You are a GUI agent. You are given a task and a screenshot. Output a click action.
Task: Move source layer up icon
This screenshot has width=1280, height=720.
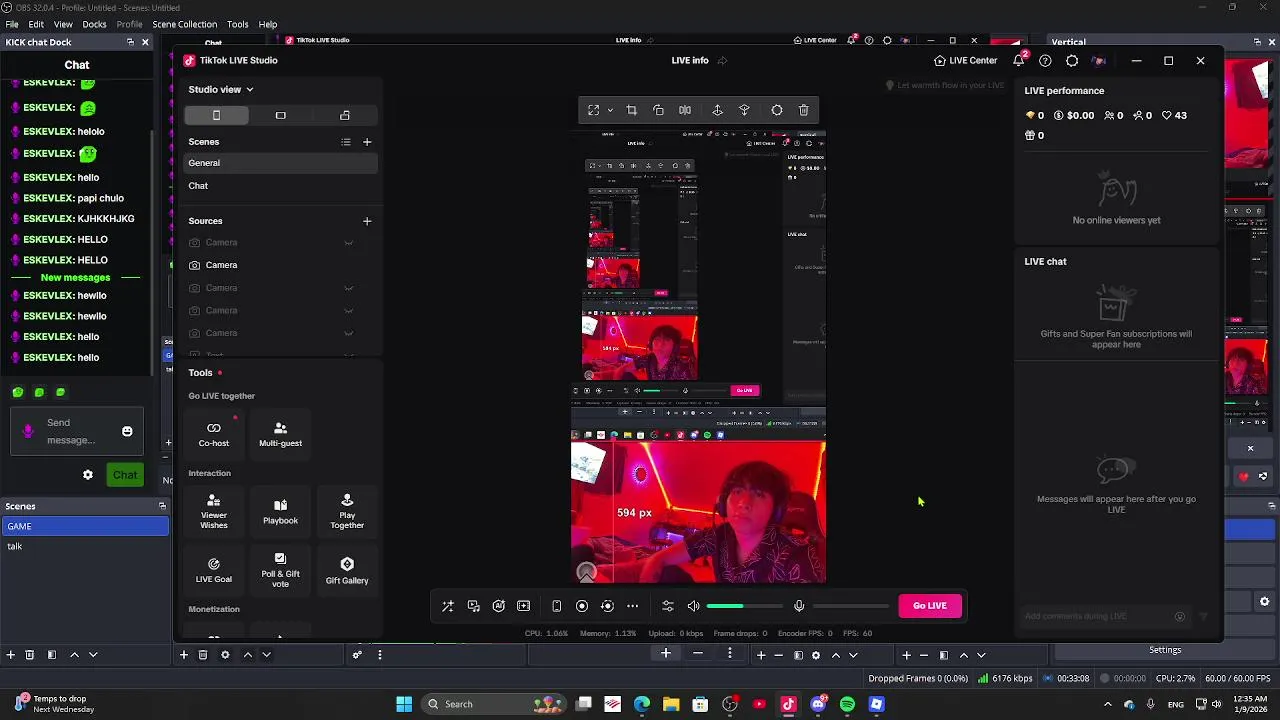[717, 110]
